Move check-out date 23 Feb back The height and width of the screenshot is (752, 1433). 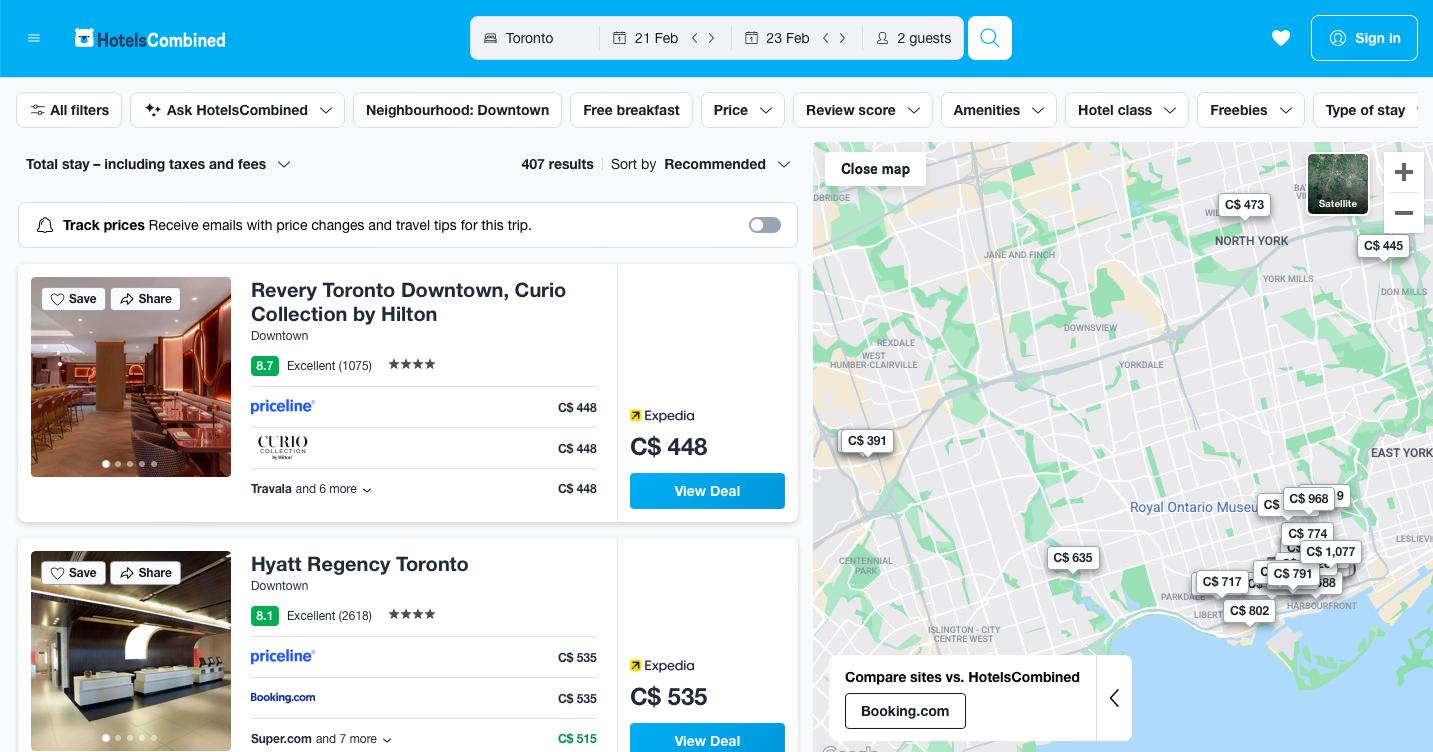[826, 38]
